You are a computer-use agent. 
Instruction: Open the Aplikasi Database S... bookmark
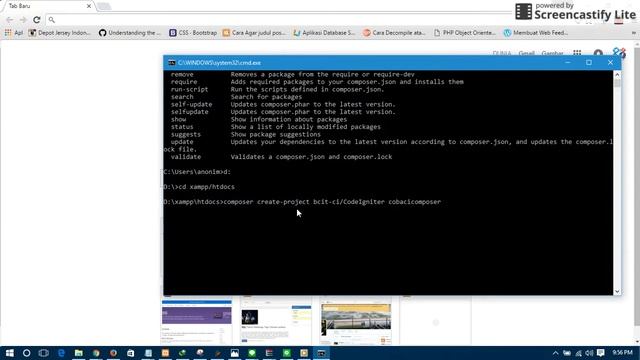pos(324,33)
